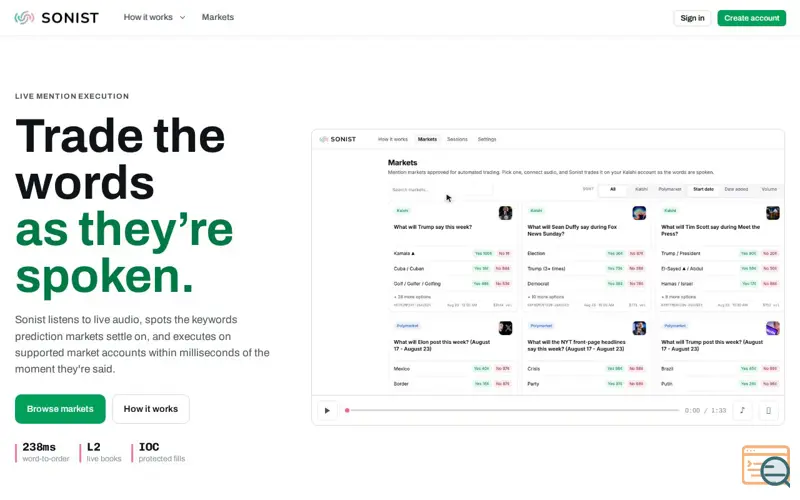The image size is (800, 500).
Task: Click Yes on the Mexico row
Action: click(x=482, y=368)
